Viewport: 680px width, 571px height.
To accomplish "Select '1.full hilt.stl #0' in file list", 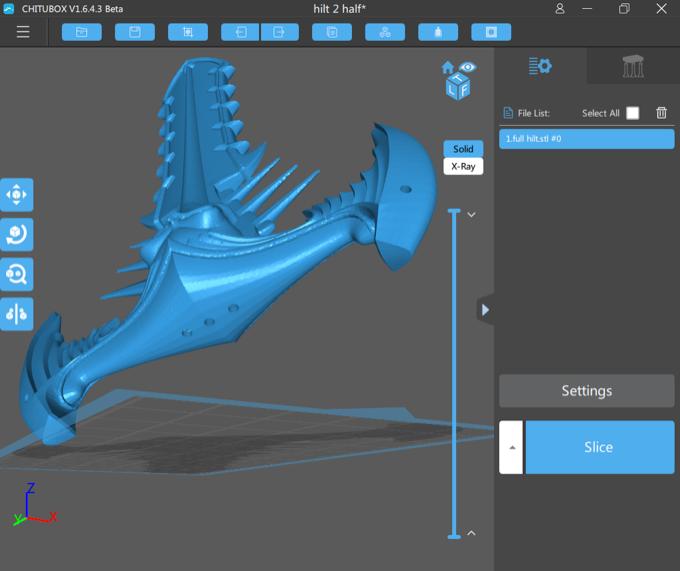I will point(586,139).
